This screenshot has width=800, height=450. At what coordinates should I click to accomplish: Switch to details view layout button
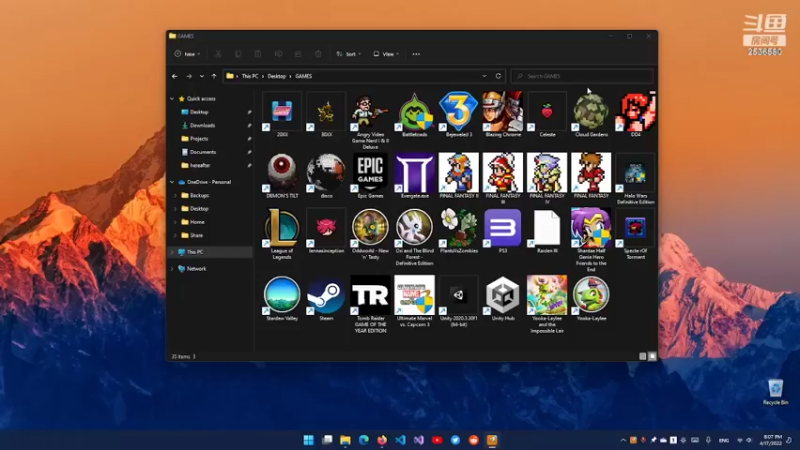643,356
